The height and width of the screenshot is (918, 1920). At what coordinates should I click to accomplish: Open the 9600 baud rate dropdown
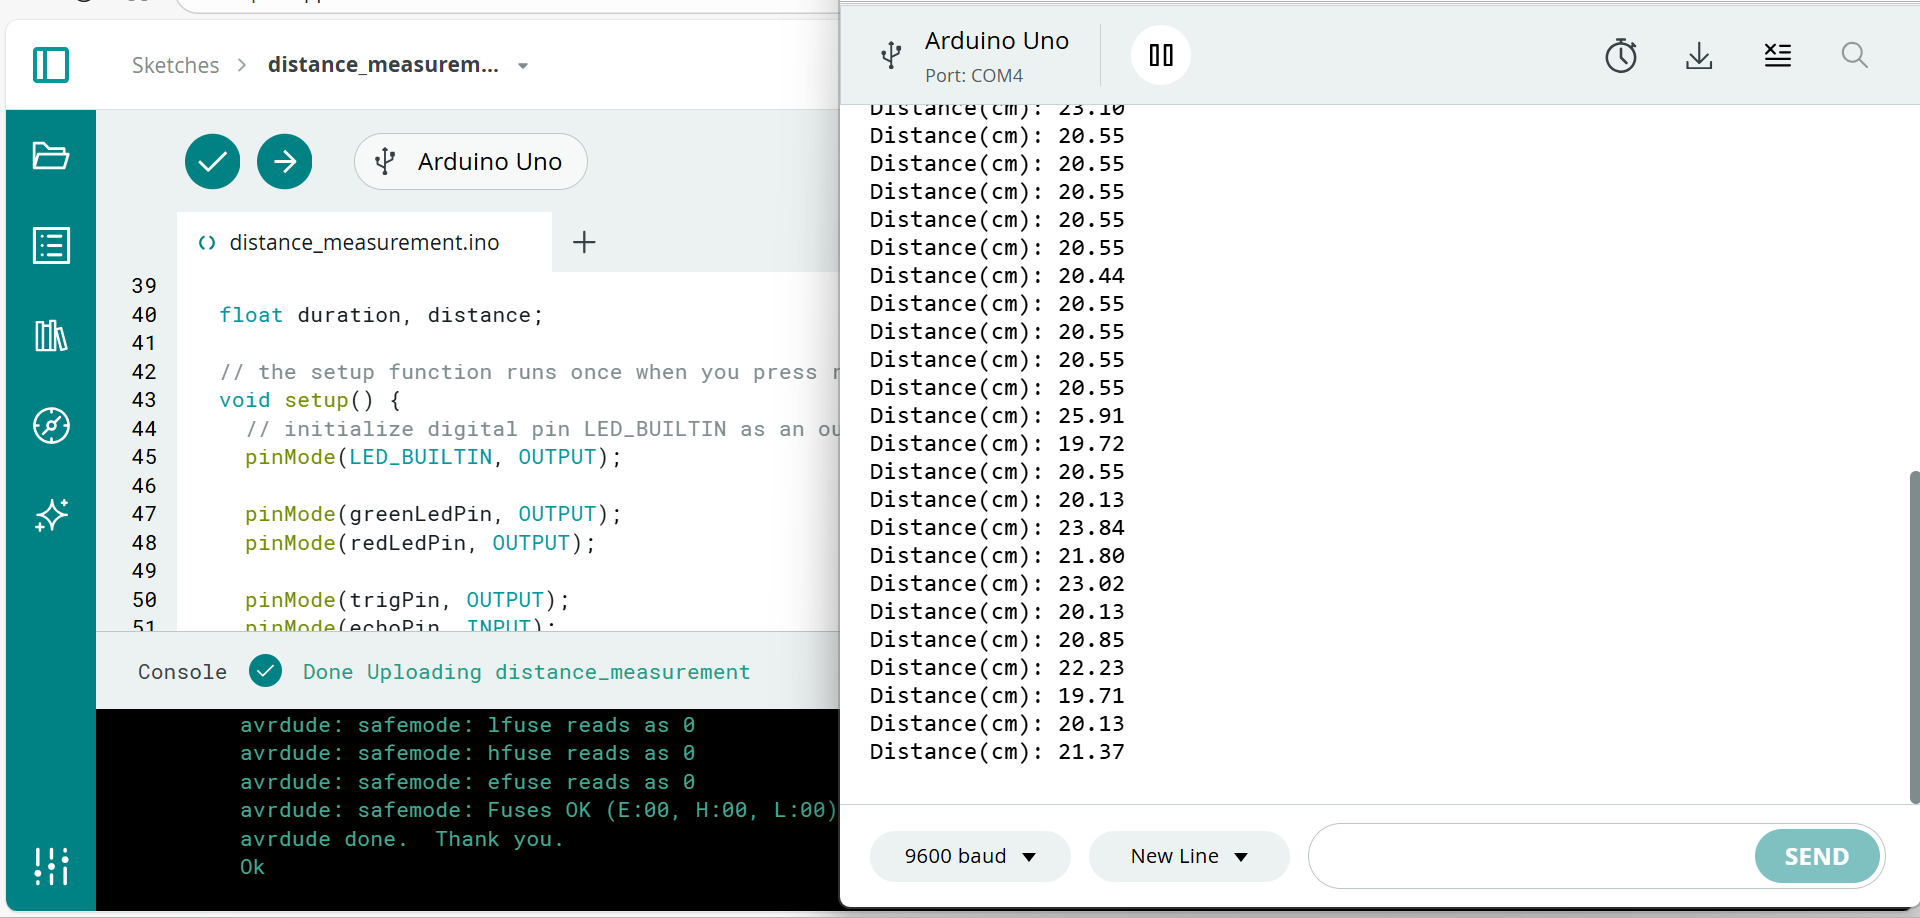tap(968, 856)
